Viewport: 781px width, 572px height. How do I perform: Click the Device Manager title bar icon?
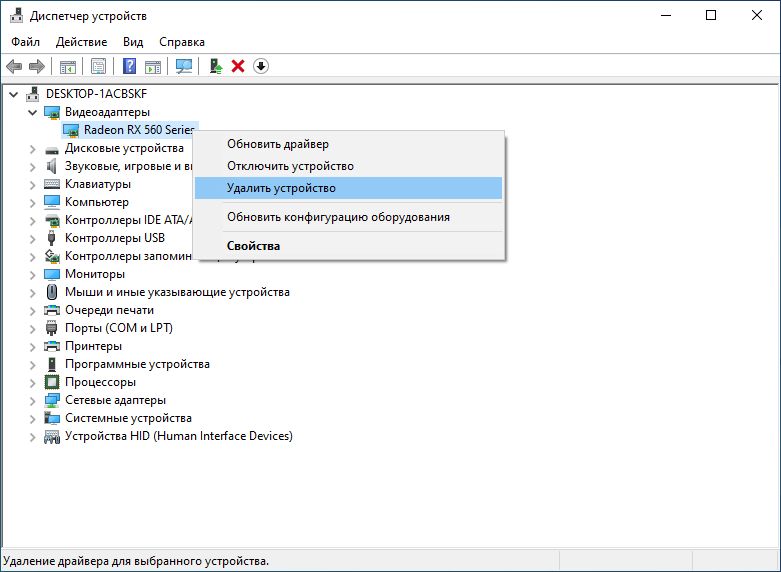click(16, 16)
